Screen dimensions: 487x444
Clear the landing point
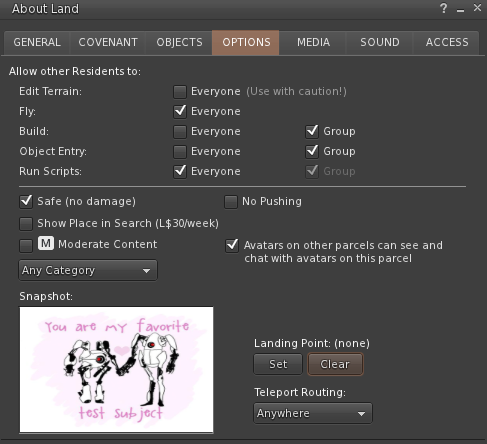point(335,364)
